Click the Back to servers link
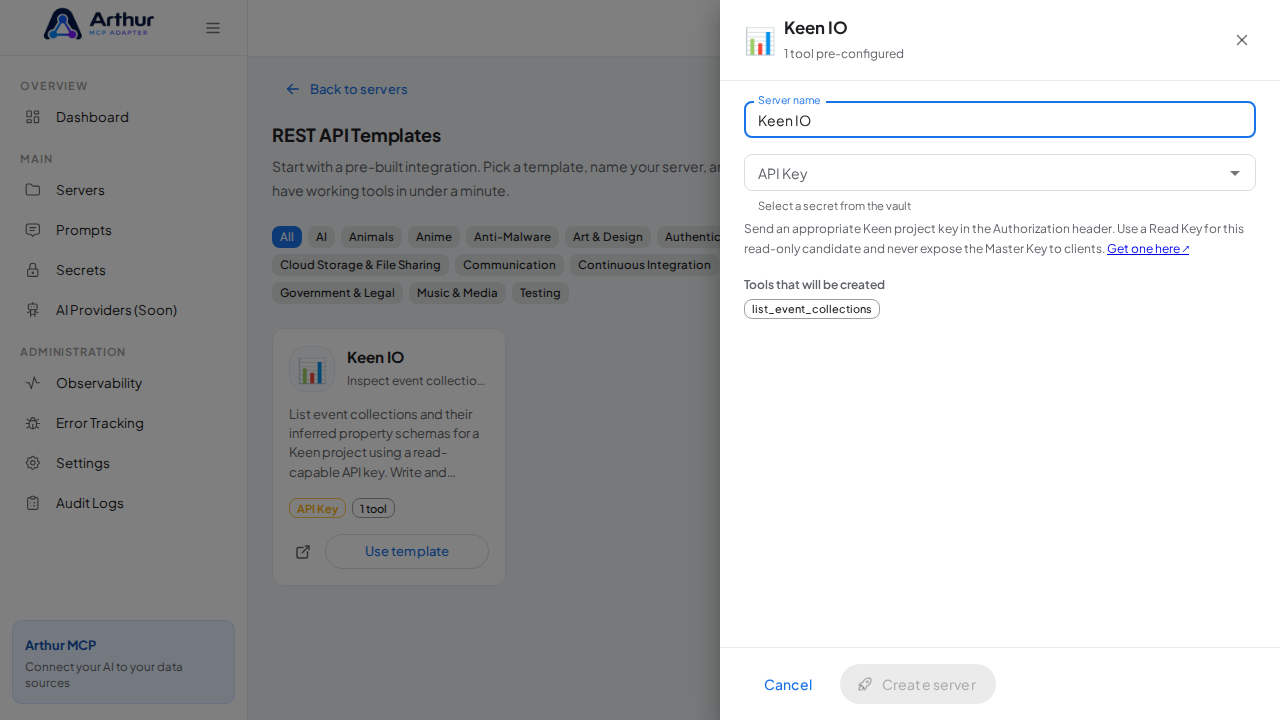This screenshot has height=720, width=1280. click(347, 89)
